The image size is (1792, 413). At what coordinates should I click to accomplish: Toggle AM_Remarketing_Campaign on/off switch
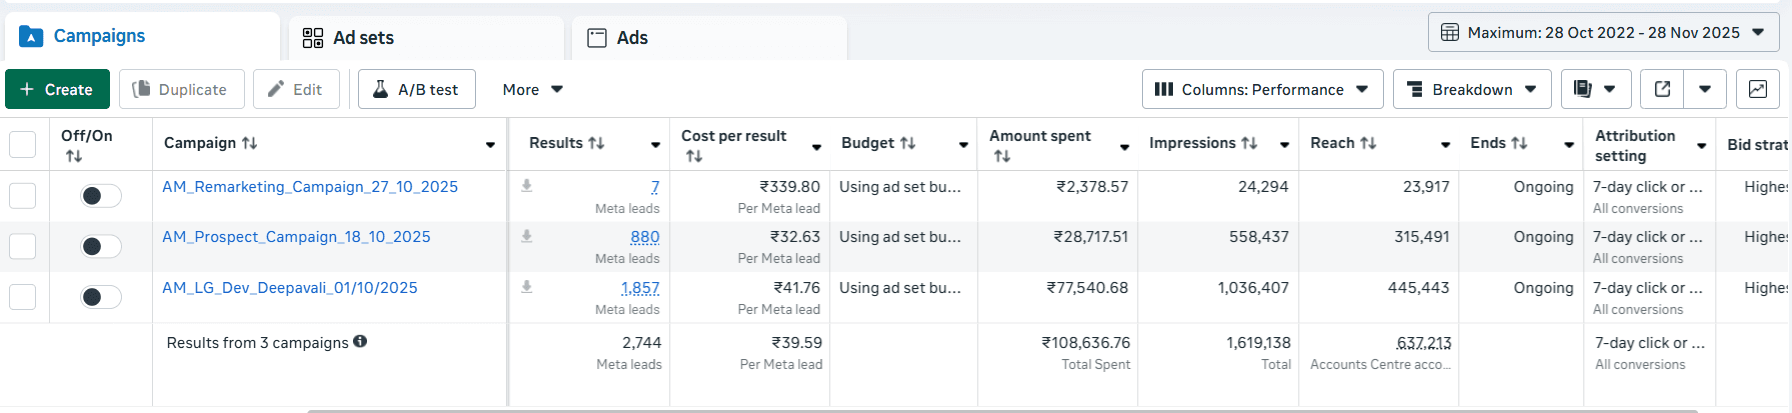point(101,196)
